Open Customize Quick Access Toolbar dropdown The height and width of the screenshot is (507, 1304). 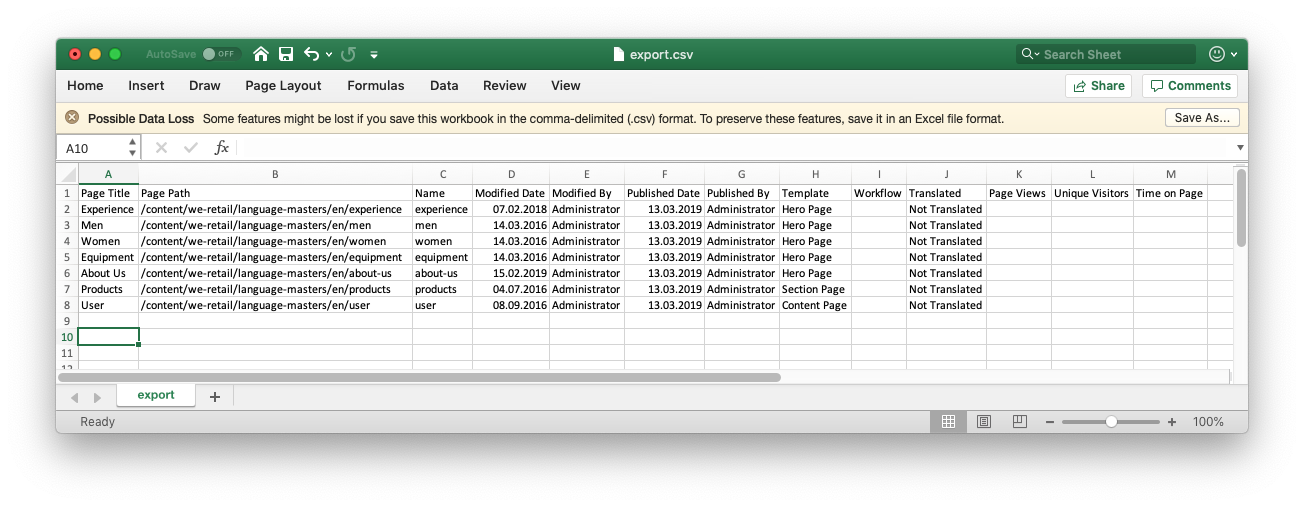click(374, 55)
